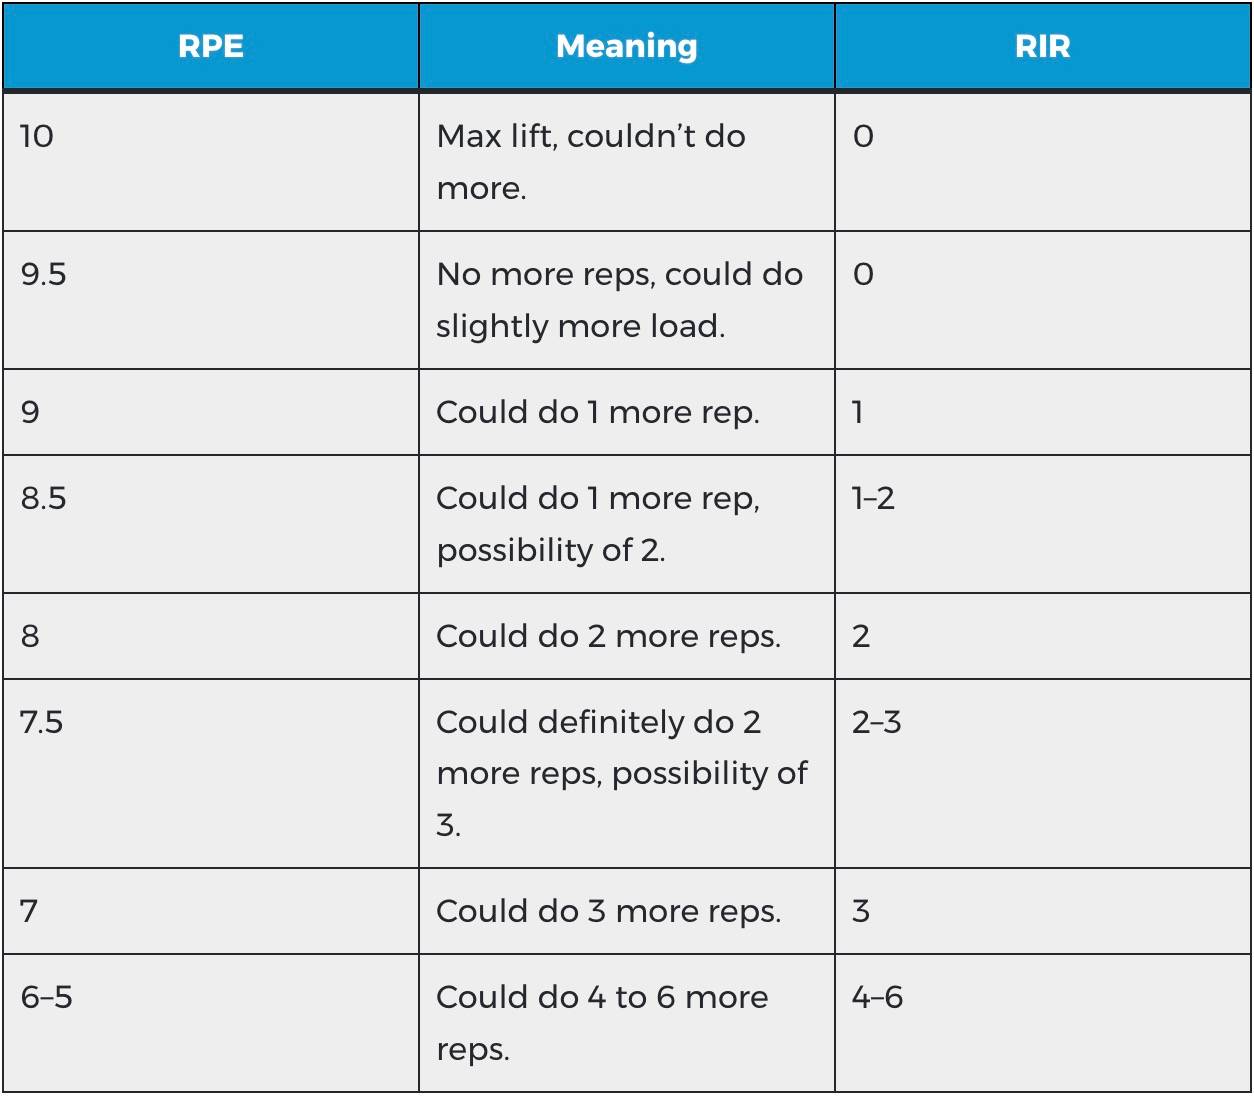Click the RIR cell showing 2–3
Screen dimensions: 1254x1098
tap(876, 722)
